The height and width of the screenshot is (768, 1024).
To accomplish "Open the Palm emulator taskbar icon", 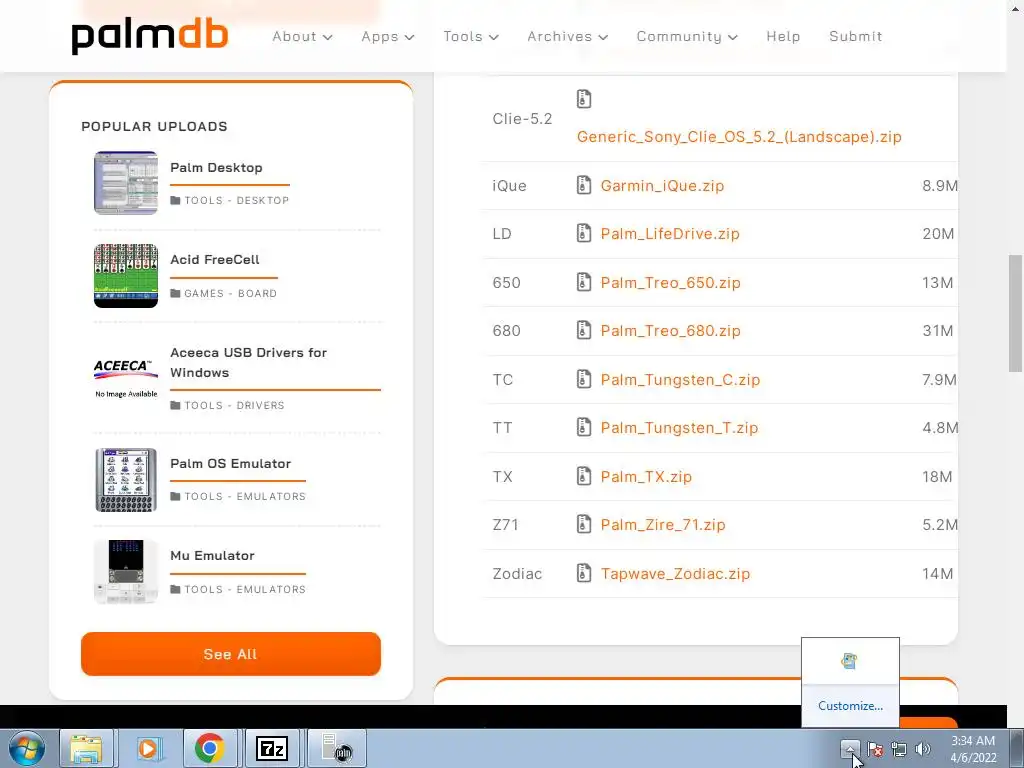I will [336, 748].
